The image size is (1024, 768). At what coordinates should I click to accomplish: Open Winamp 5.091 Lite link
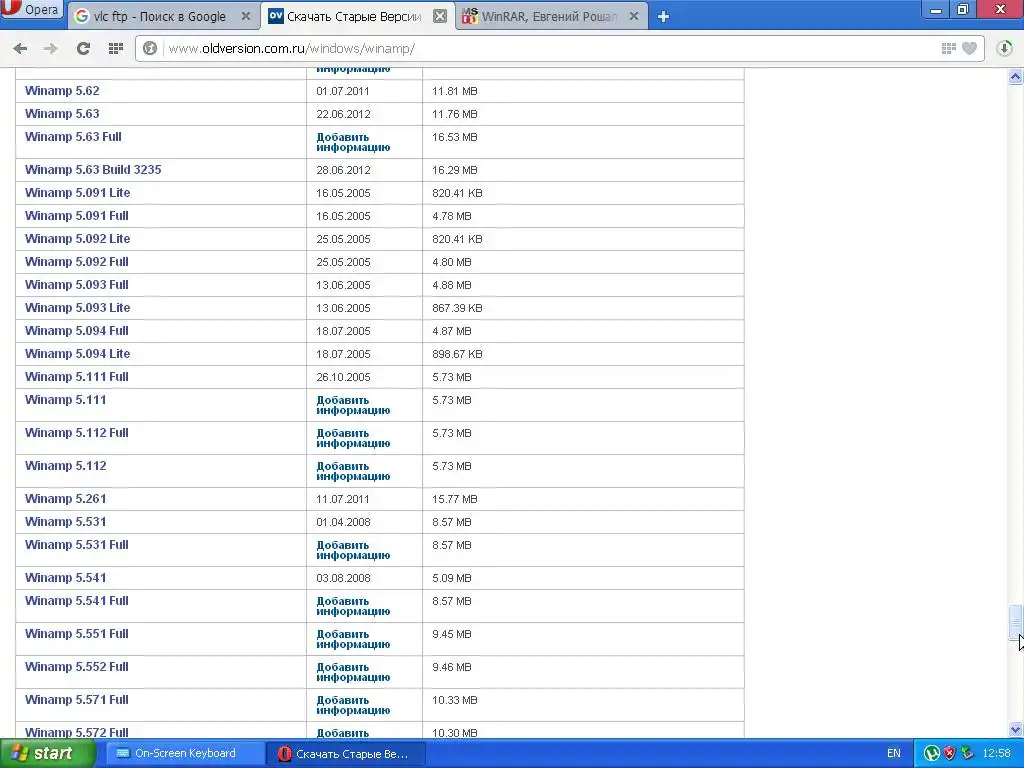coord(77,193)
